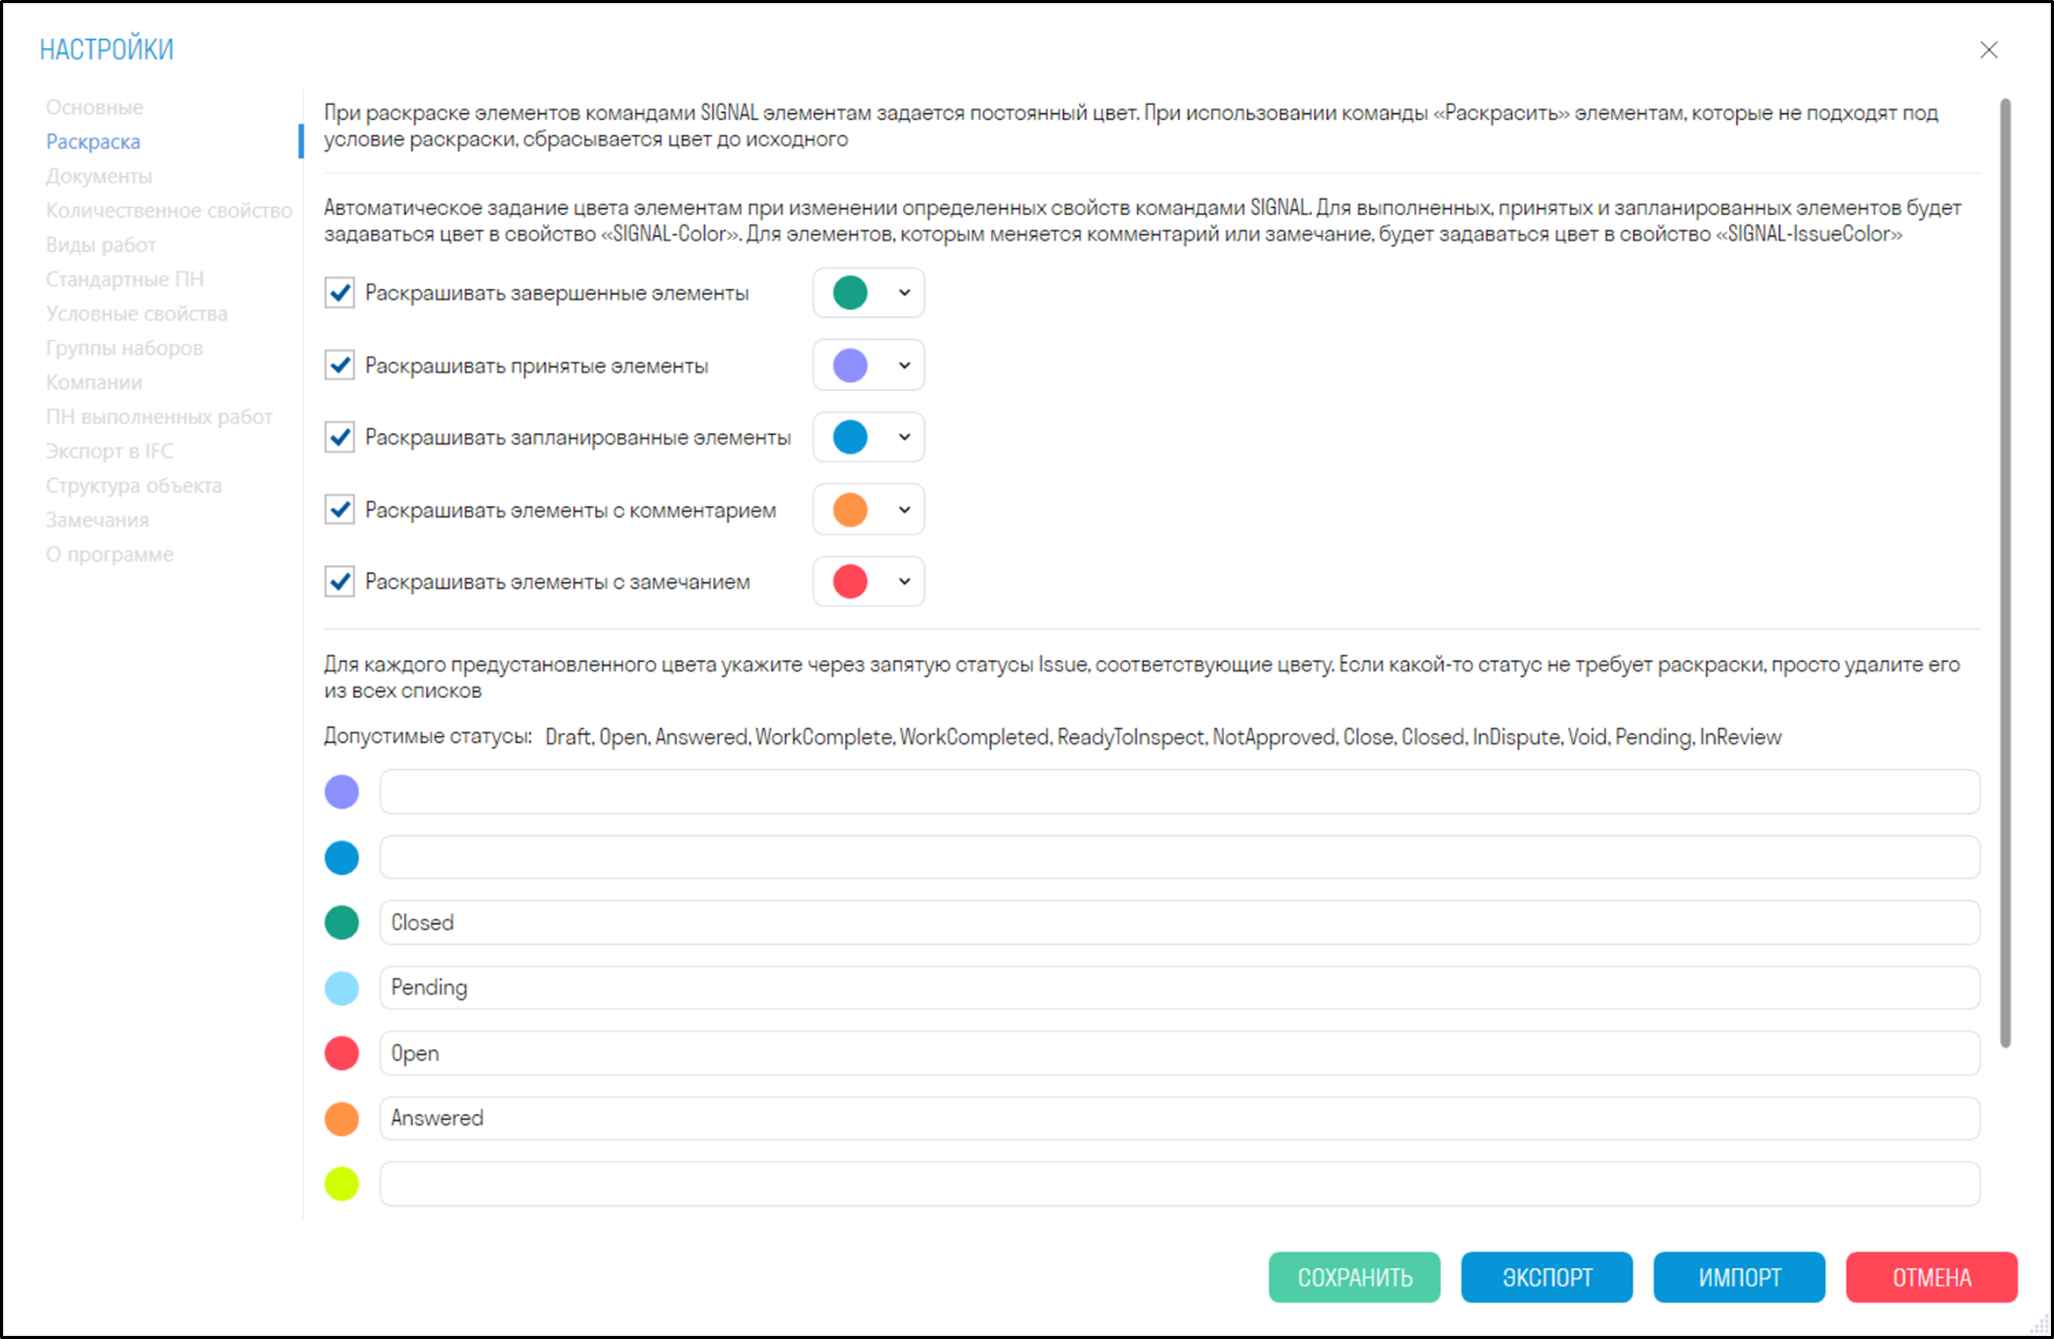The image size is (2054, 1339).
Task: Select Структура объекта menu item
Action: pyautogui.click(x=135, y=484)
